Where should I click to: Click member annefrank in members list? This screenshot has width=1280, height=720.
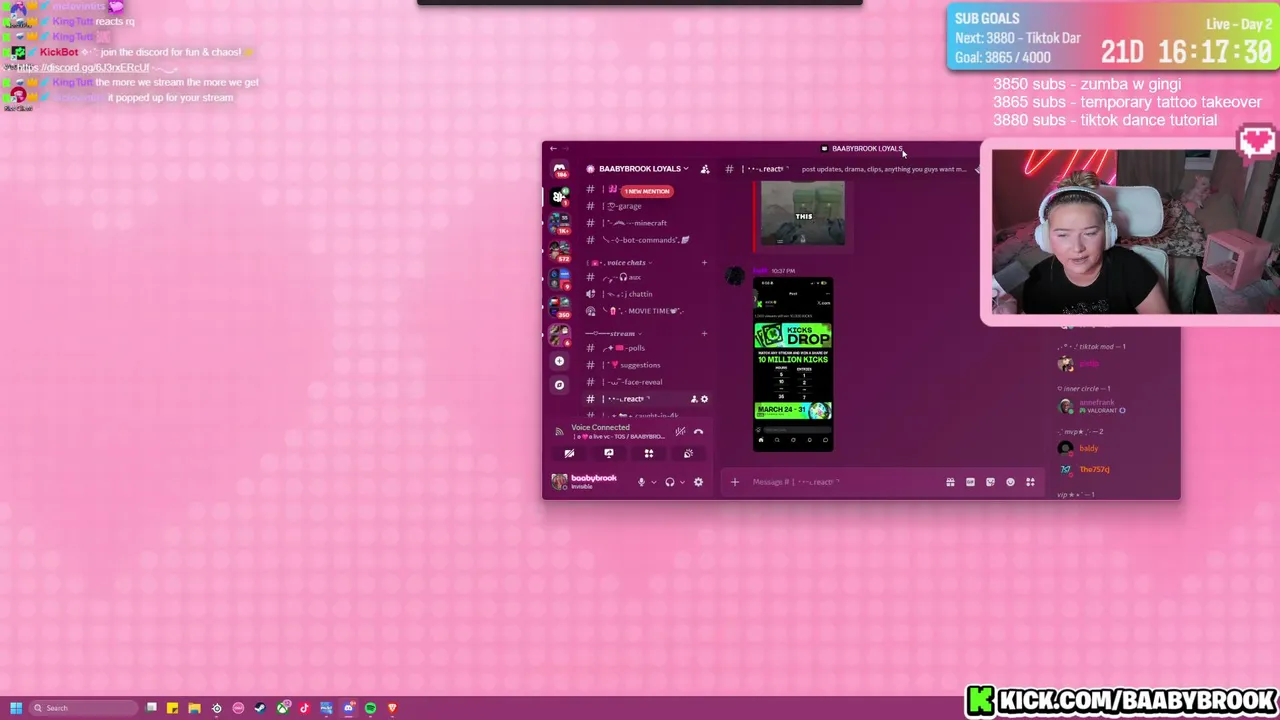(x=1096, y=406)
